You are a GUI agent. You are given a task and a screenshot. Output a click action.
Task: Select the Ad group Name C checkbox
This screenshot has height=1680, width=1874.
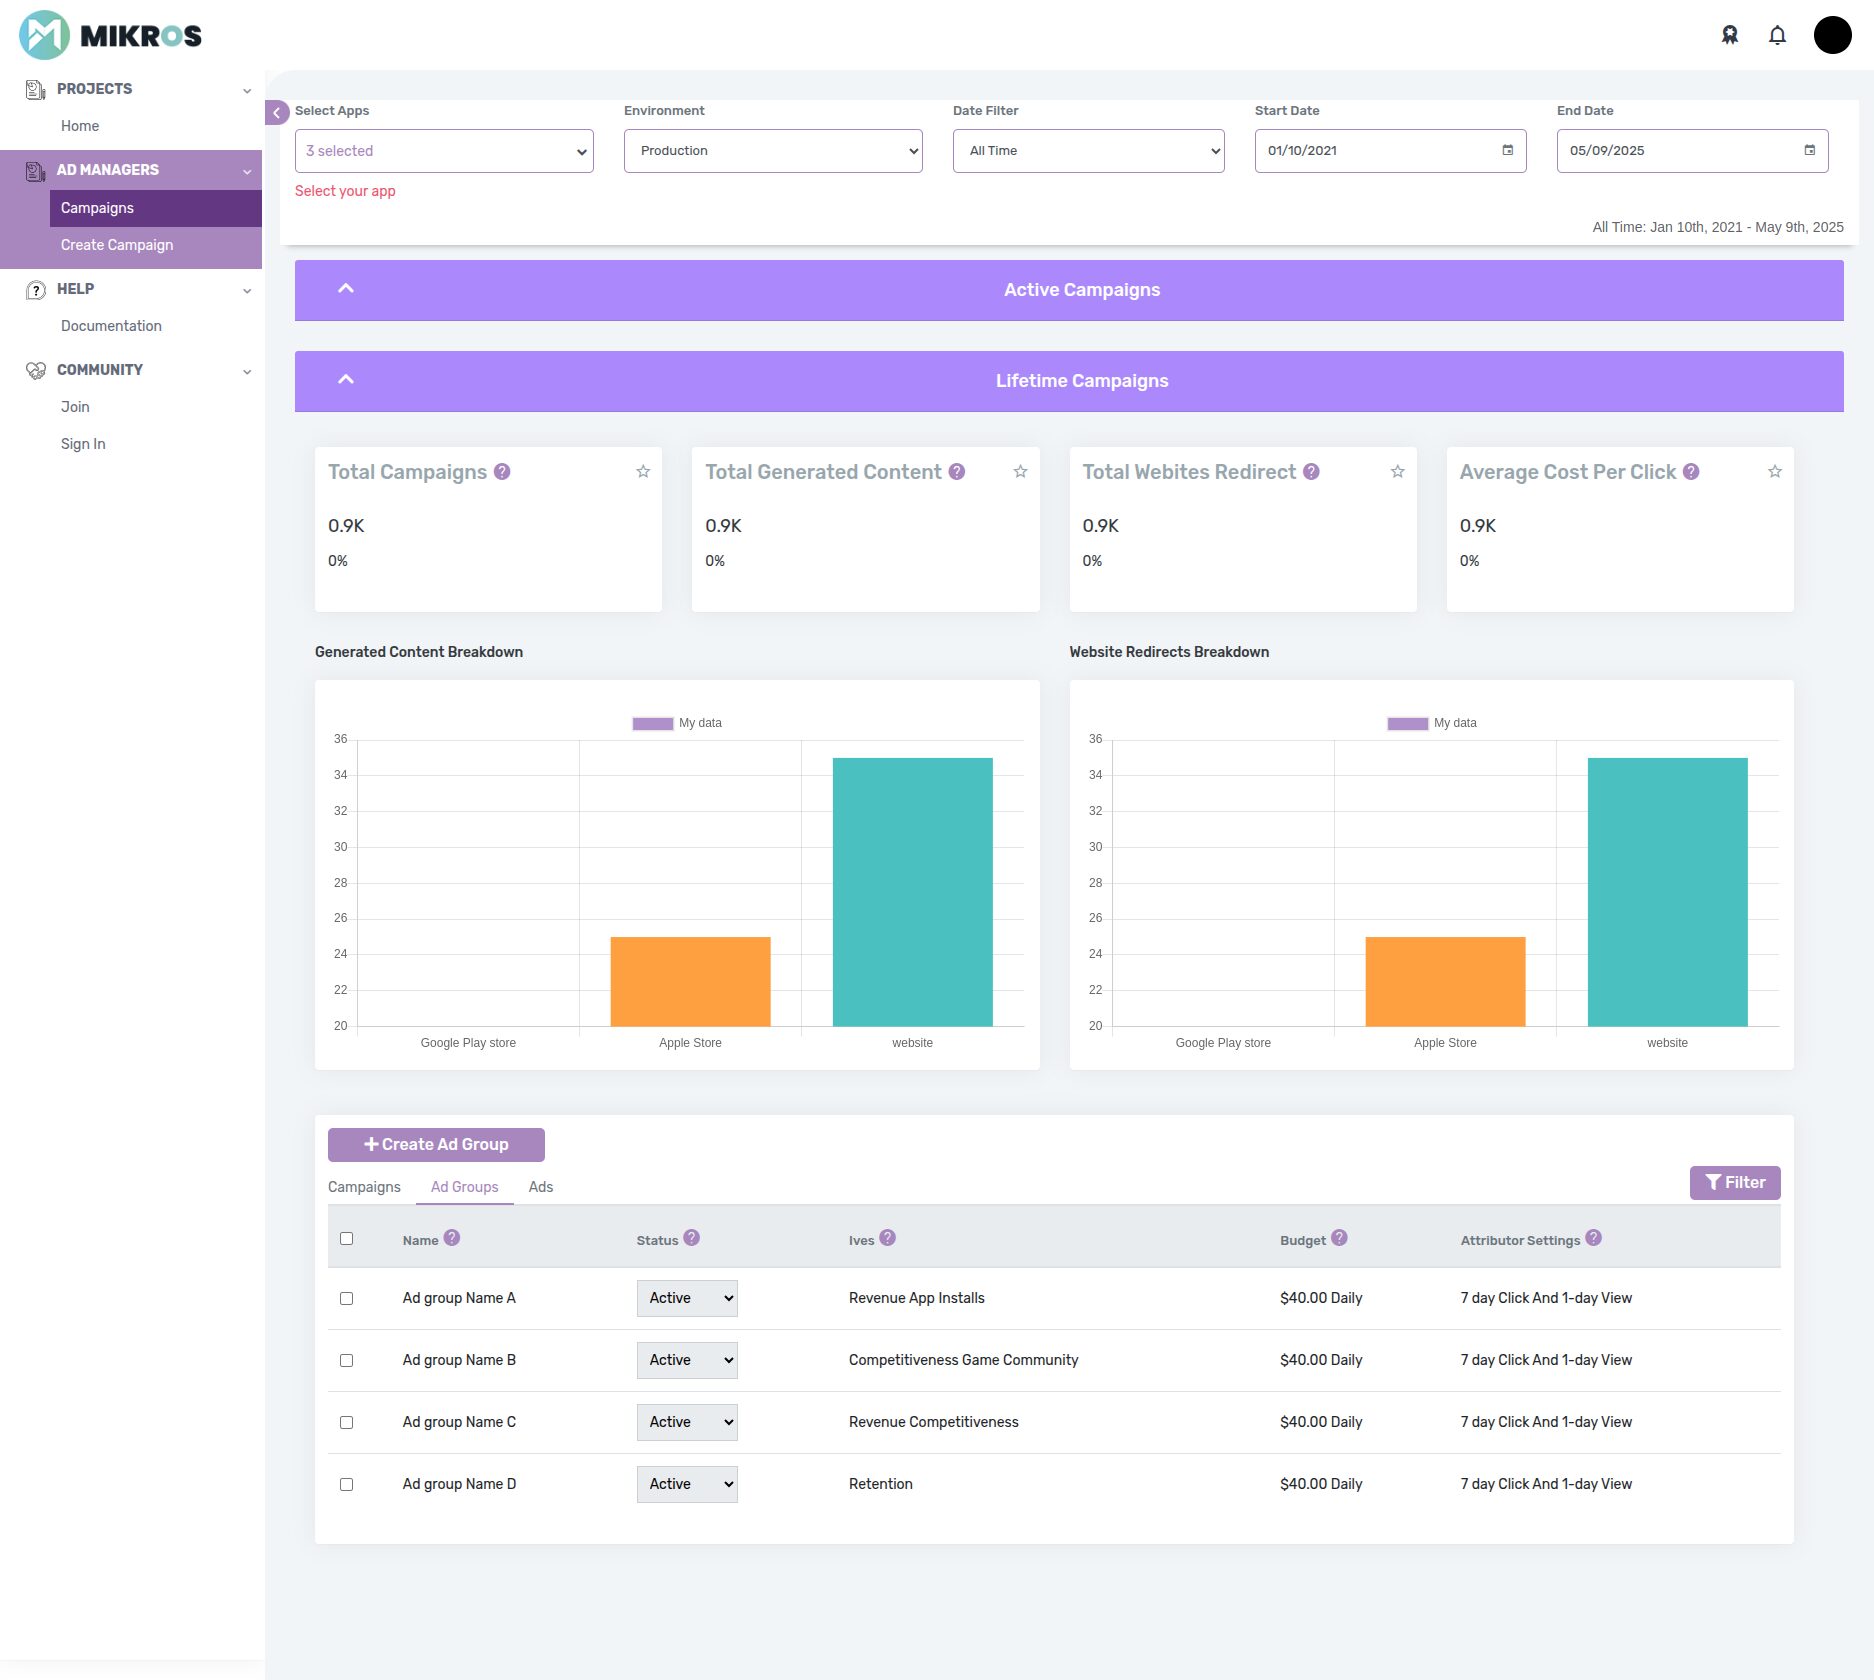click(347, 1423)
